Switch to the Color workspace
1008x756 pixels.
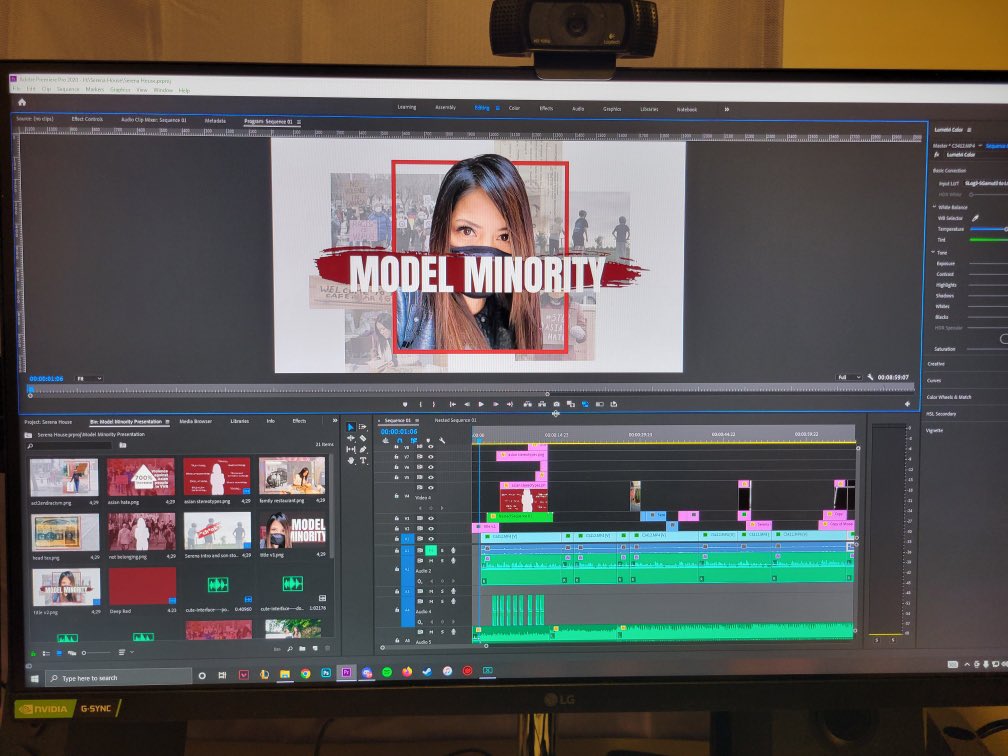pos(514,108)
